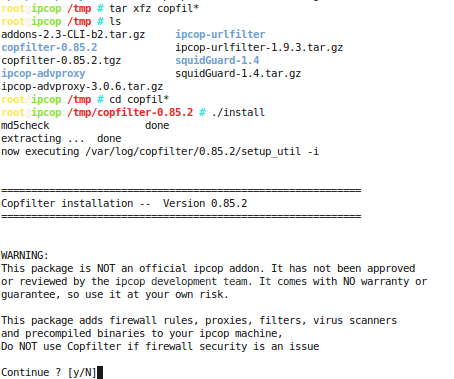Click the 'Do NOT use Copfilter' warning line

[160, 346]
